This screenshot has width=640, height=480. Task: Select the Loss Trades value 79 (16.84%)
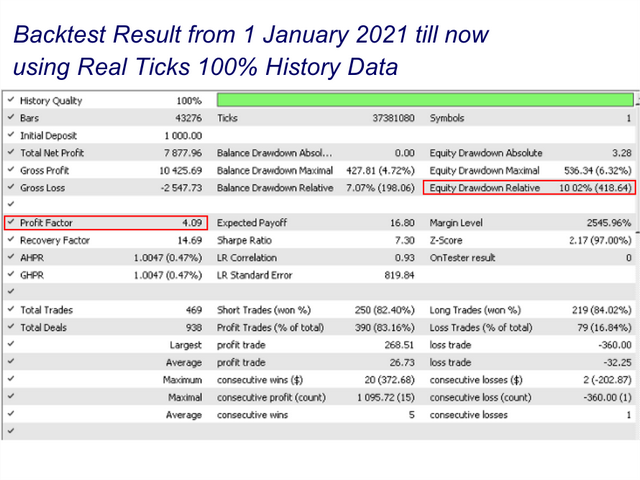coord(604,328)
